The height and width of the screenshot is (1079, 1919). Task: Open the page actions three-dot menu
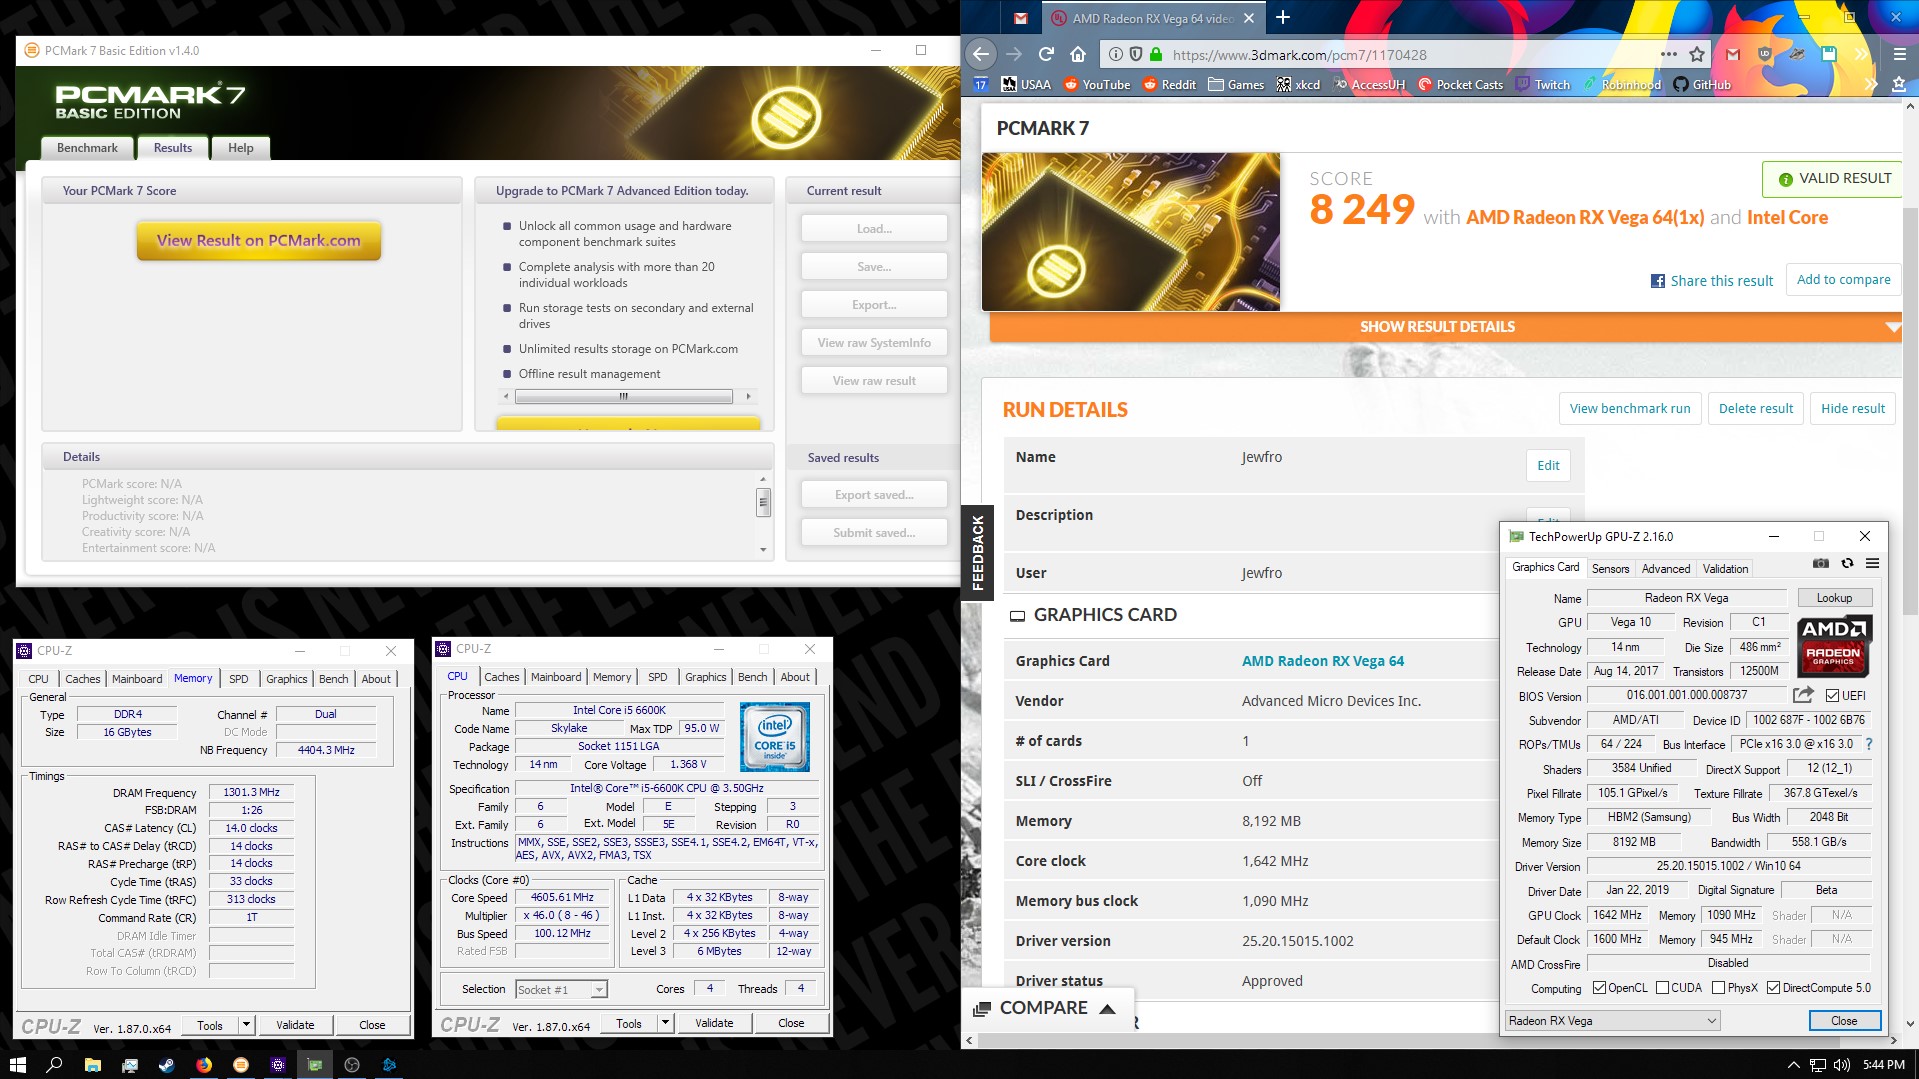pos(1668,54)
